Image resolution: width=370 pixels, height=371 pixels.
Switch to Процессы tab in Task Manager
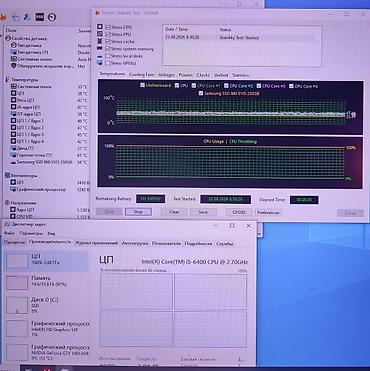[15, 242]
